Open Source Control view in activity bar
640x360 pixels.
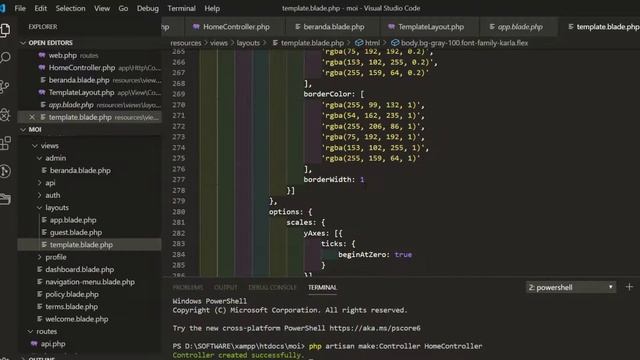[x=5, y=86]
